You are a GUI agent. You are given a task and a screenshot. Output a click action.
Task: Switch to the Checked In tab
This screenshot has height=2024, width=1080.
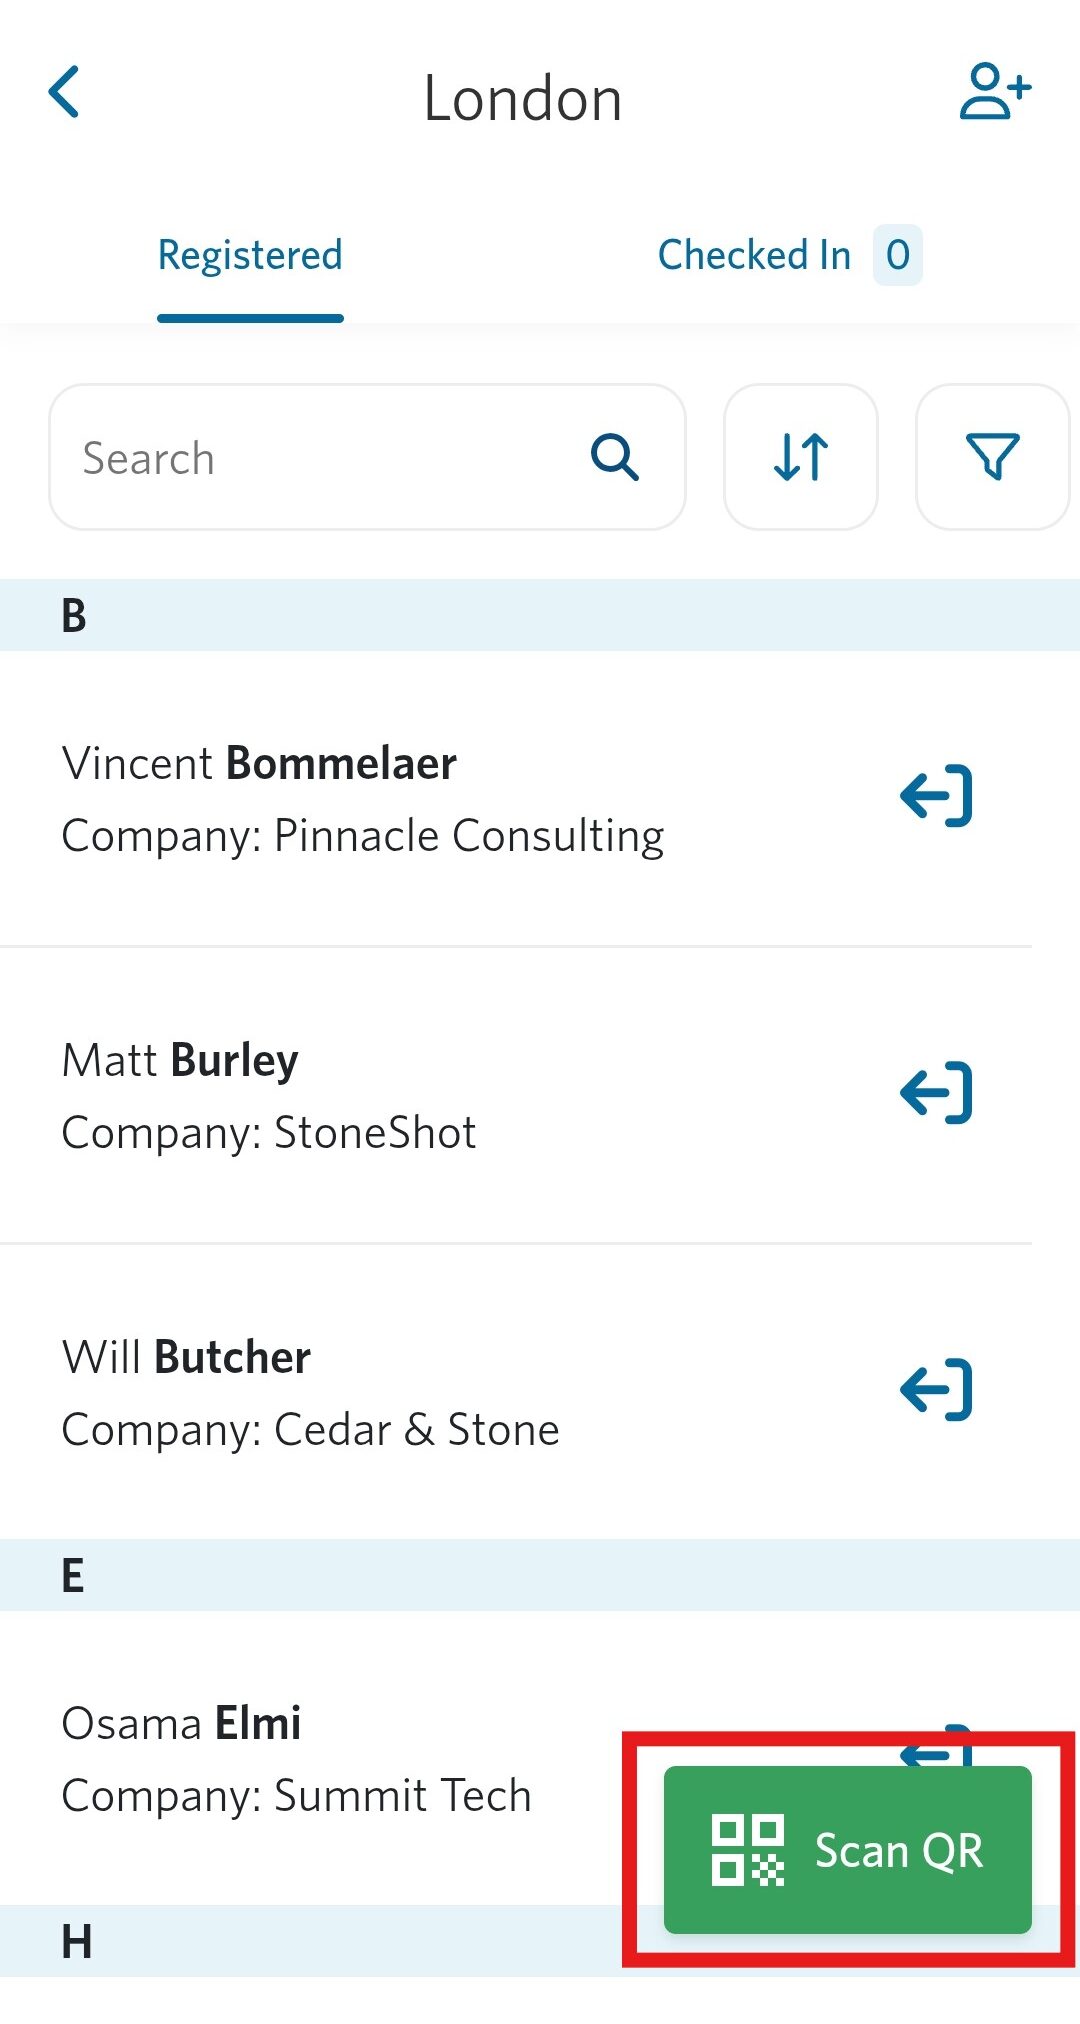click(x=754, y=256)
